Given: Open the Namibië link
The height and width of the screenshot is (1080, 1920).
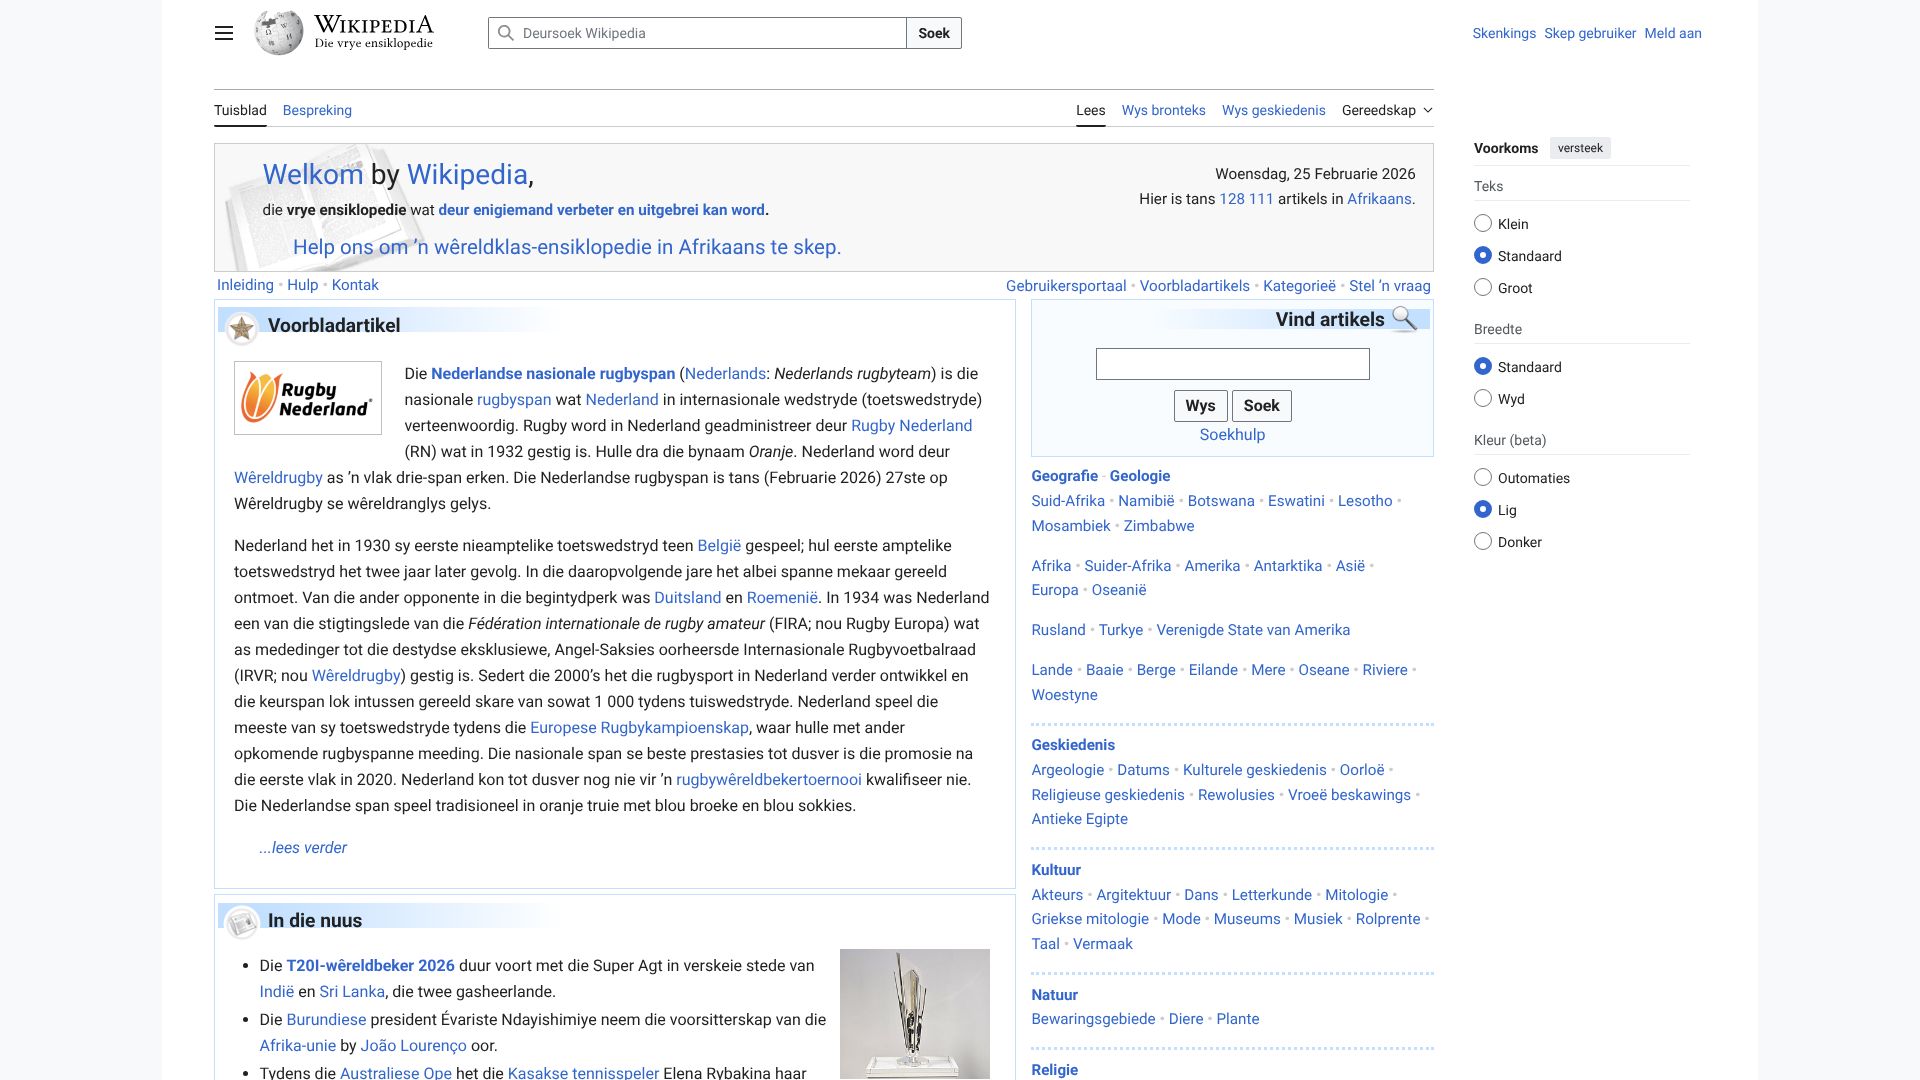Looking at the screenshot, I should coord(1146,501).
